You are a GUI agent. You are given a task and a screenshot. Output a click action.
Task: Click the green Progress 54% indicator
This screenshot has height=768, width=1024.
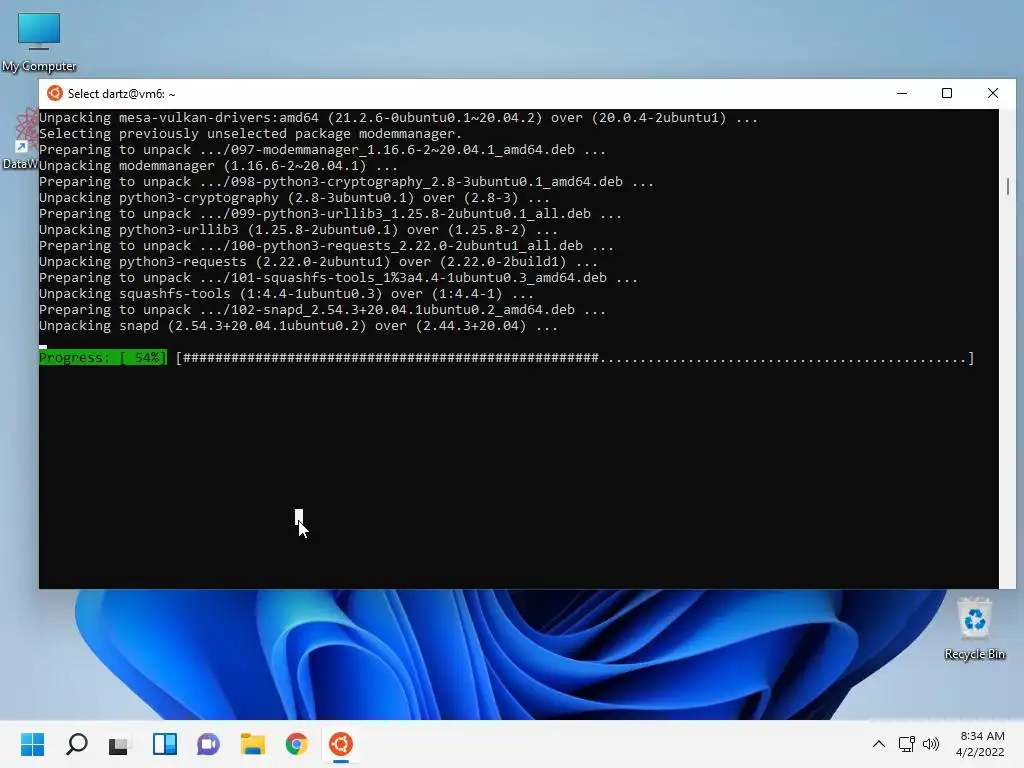pyautogui.click(x=103, y=358)
